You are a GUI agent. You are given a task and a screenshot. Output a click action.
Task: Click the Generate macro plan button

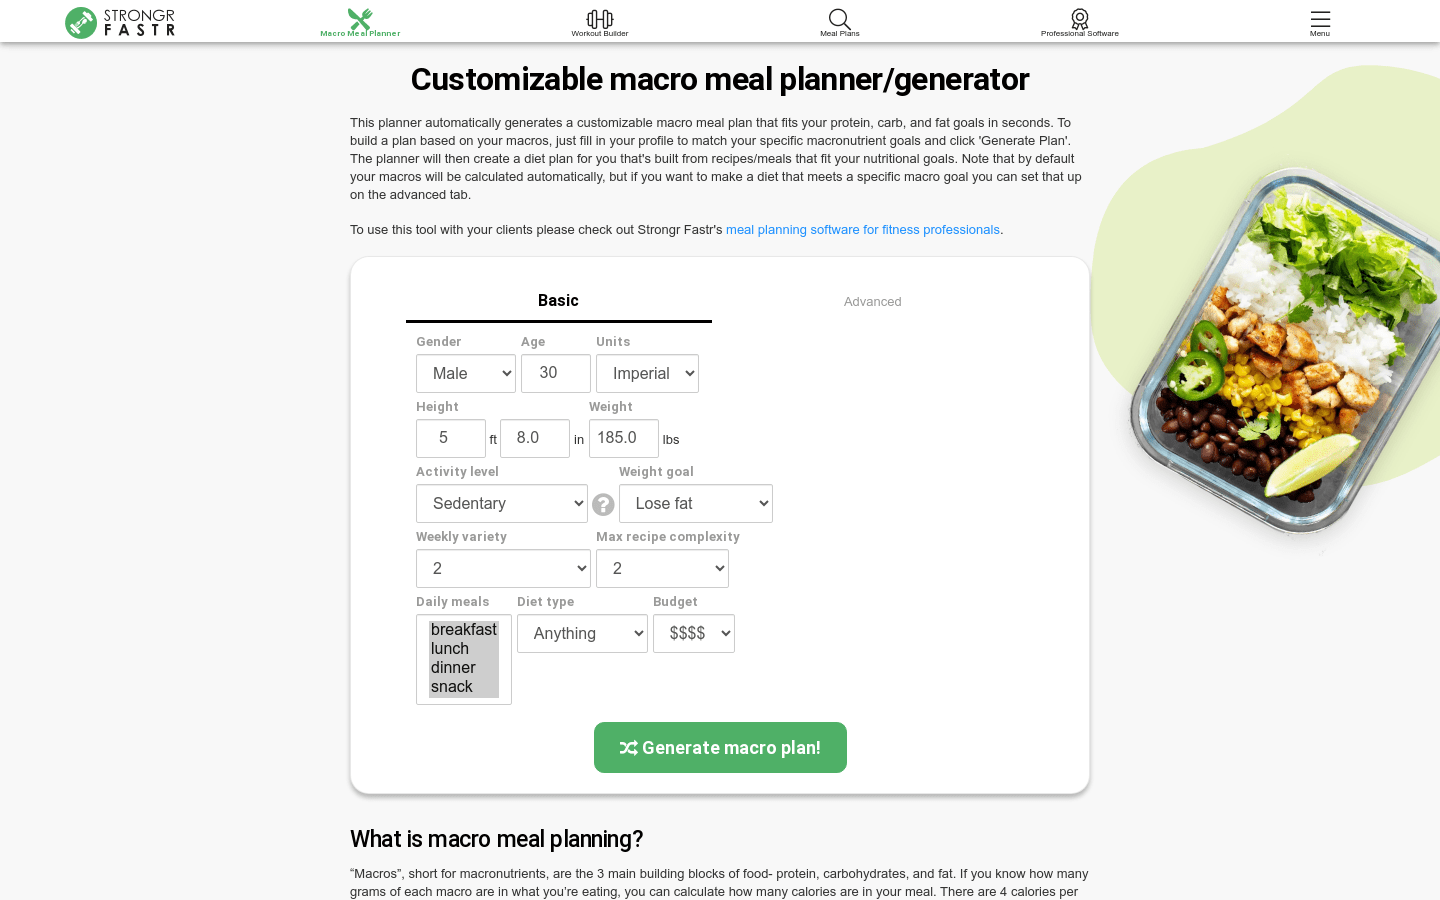[720, 748]
